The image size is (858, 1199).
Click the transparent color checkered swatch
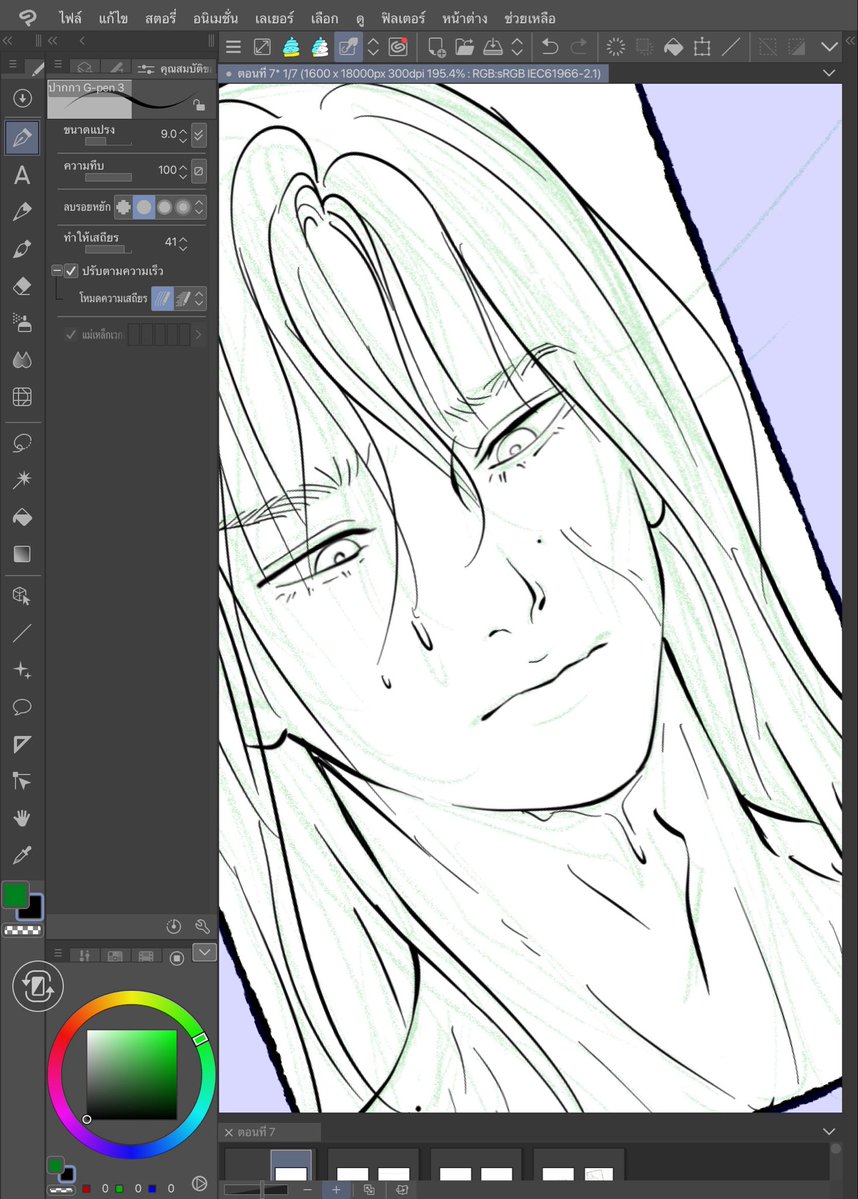pyautogui.click(x=23, y=931)
